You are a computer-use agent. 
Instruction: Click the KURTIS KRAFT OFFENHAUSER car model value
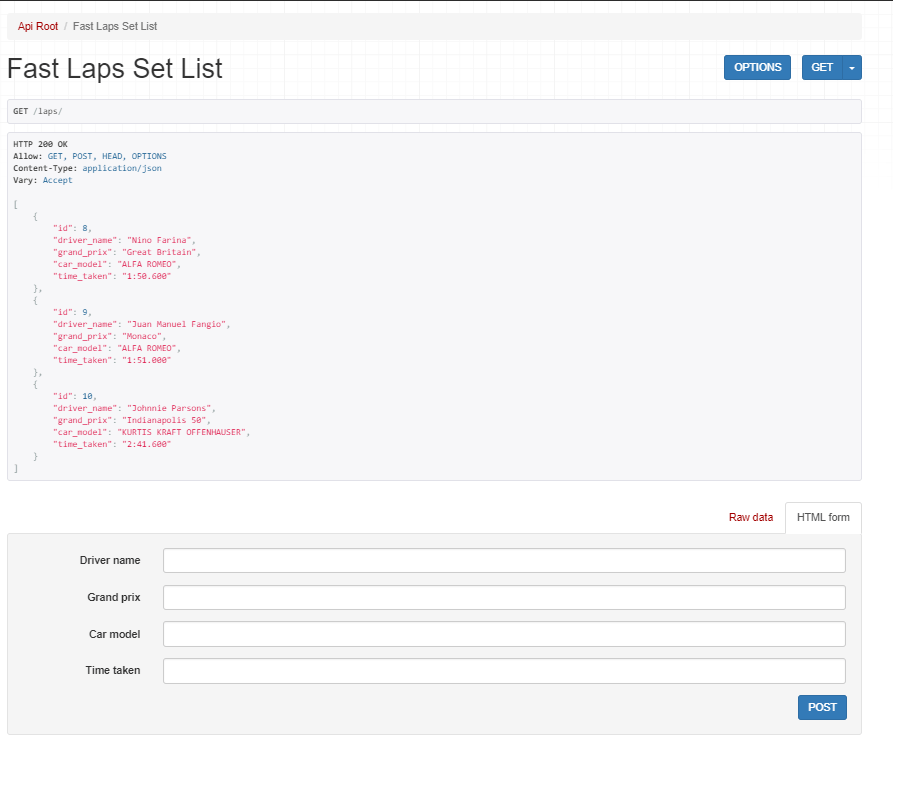183,432
